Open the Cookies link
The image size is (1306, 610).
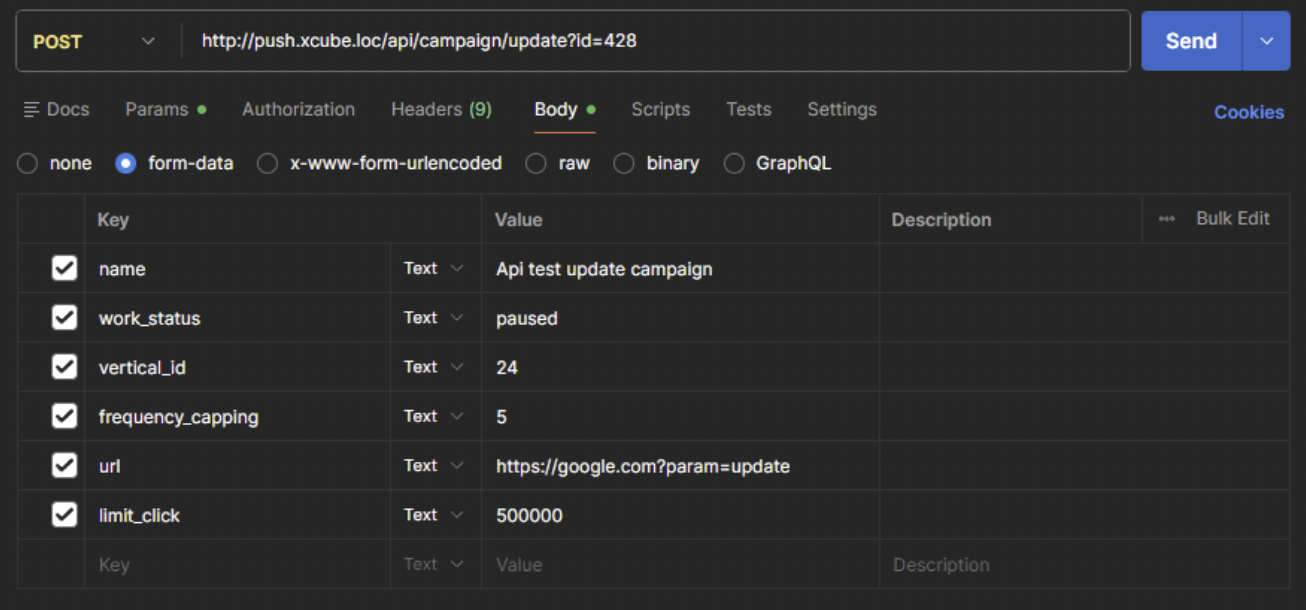(1248, 112)
